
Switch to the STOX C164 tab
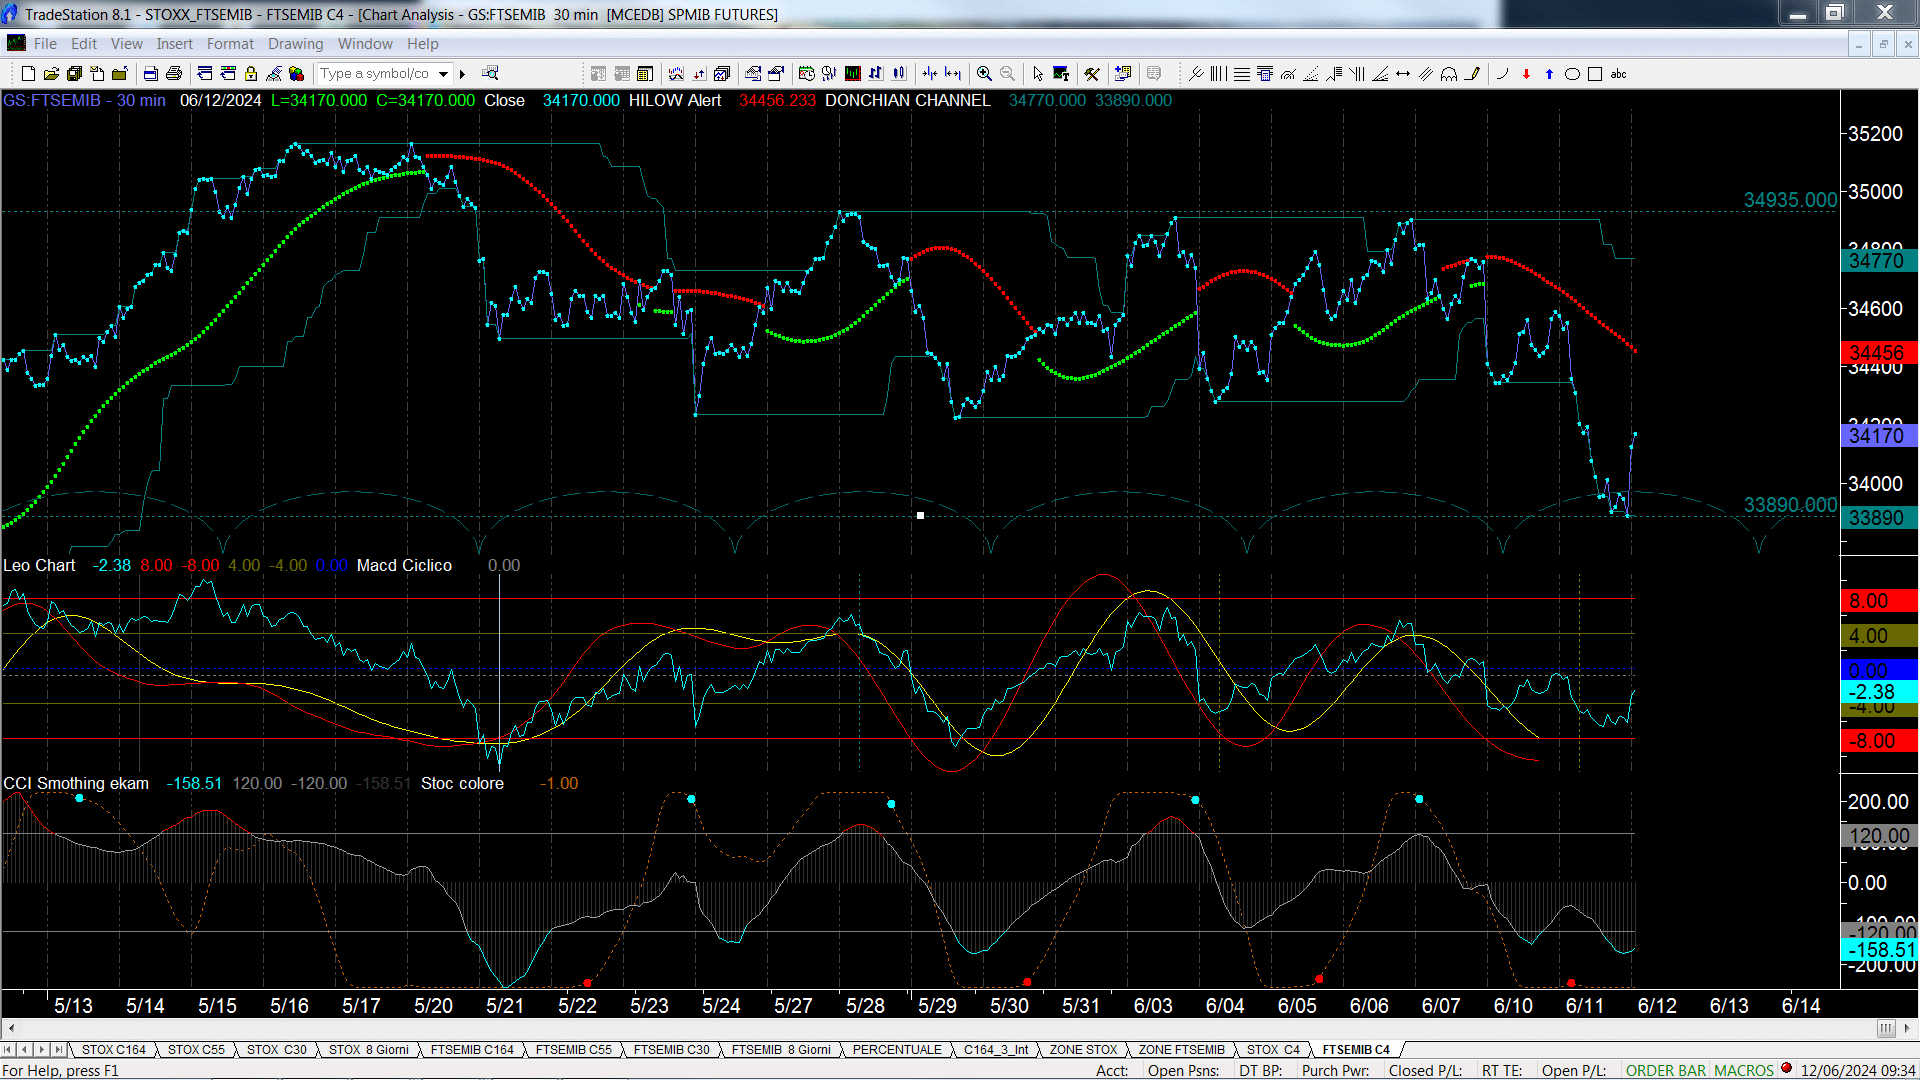coord(113,1050)
